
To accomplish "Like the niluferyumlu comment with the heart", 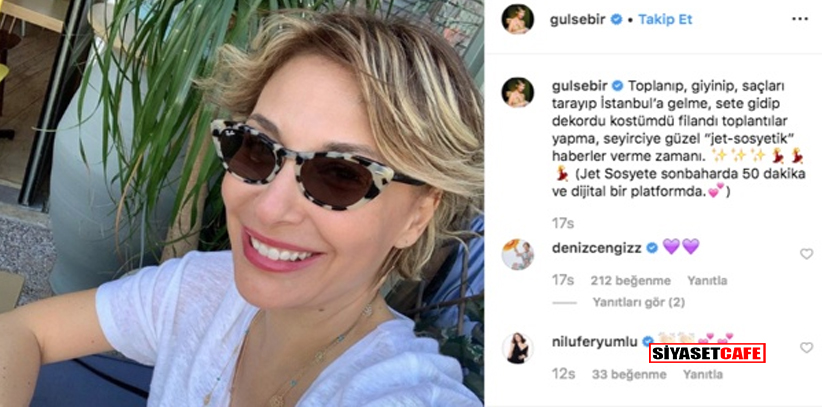I will click(x=806, y=348).
